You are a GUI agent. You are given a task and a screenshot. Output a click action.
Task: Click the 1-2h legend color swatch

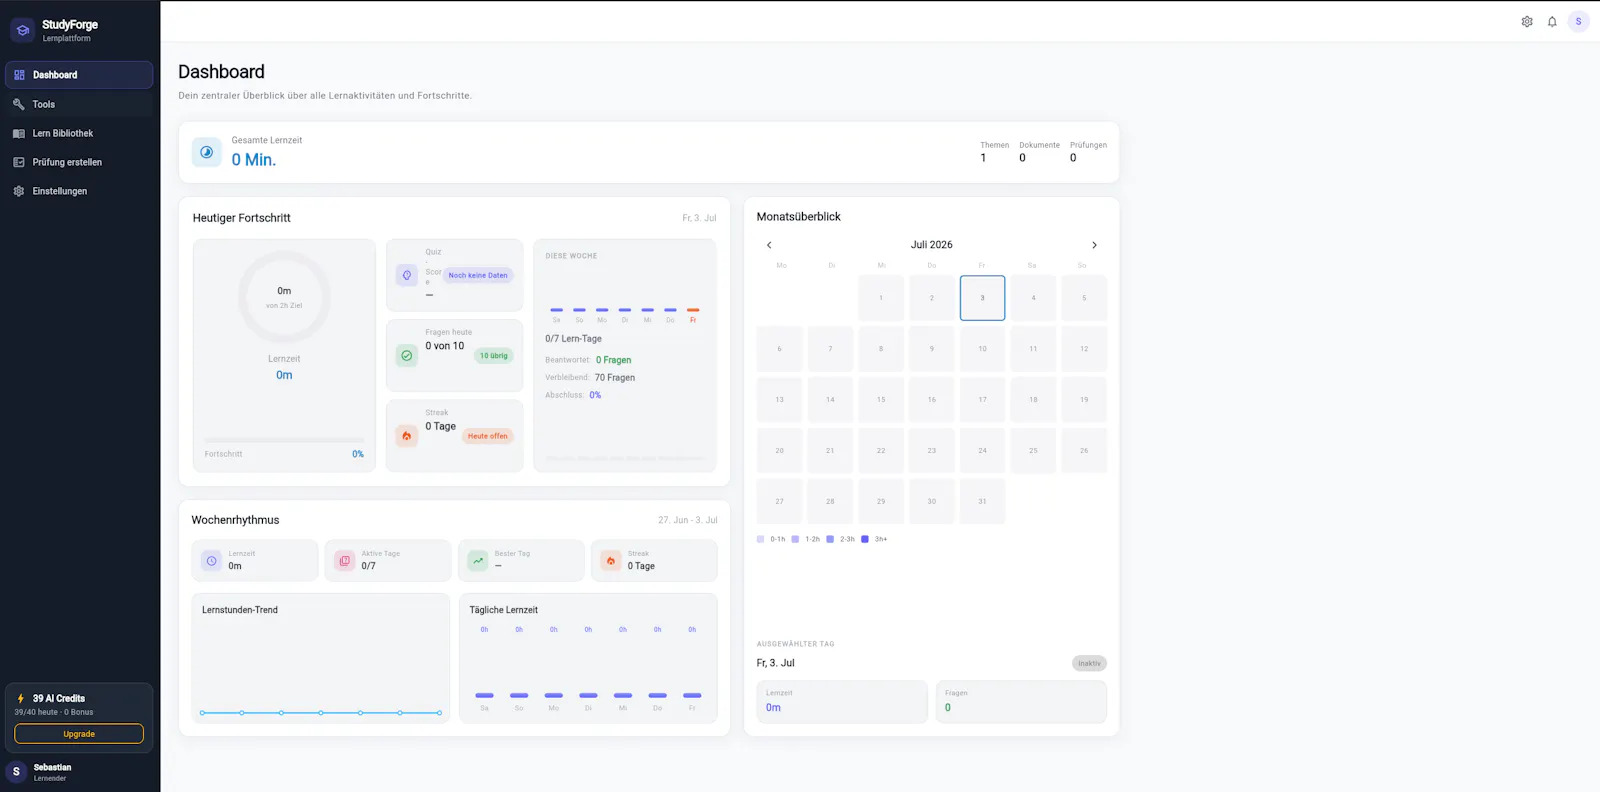pyautogui.click(x=795, y=539)
